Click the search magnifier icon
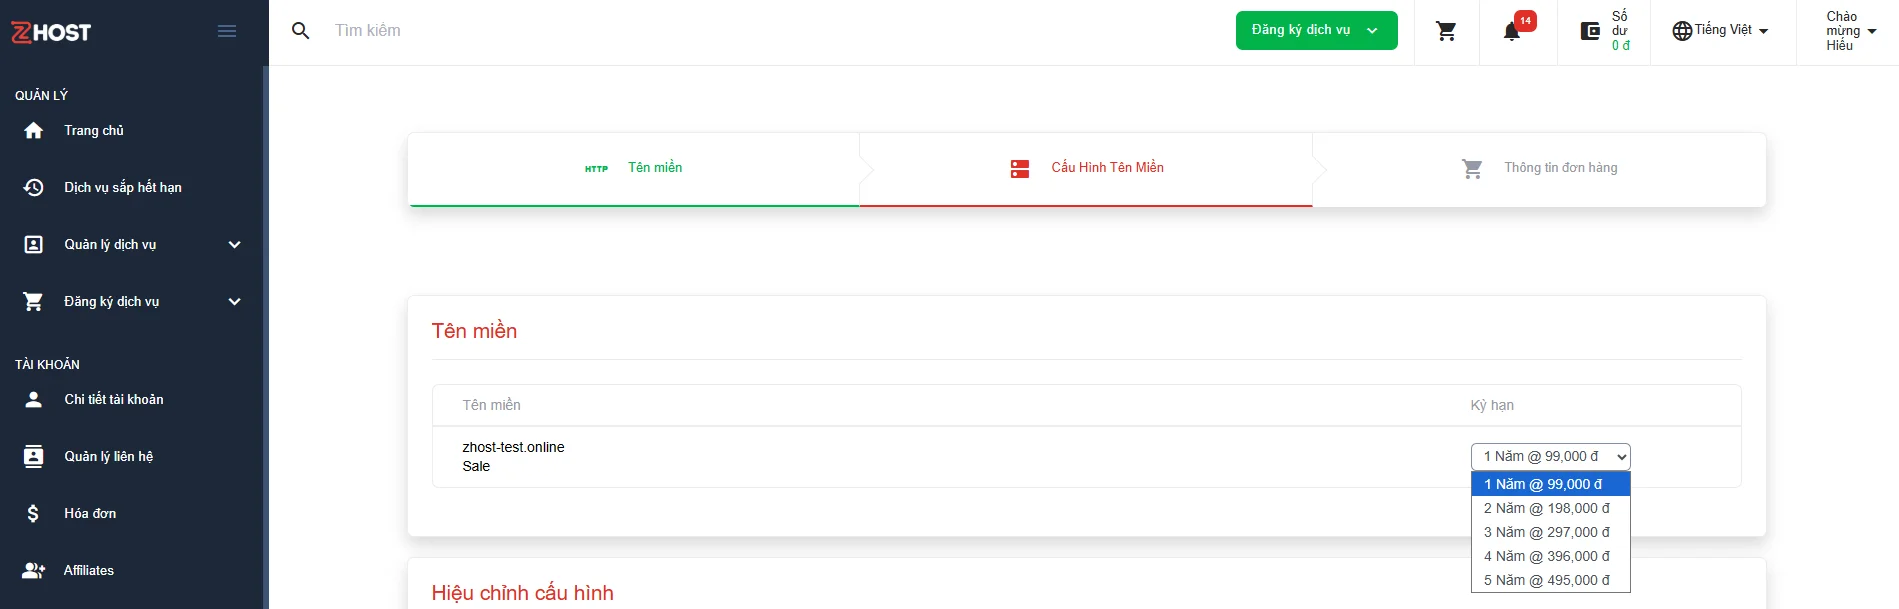This screenshot has width=1899, height=609. click(x=300, y=31)
